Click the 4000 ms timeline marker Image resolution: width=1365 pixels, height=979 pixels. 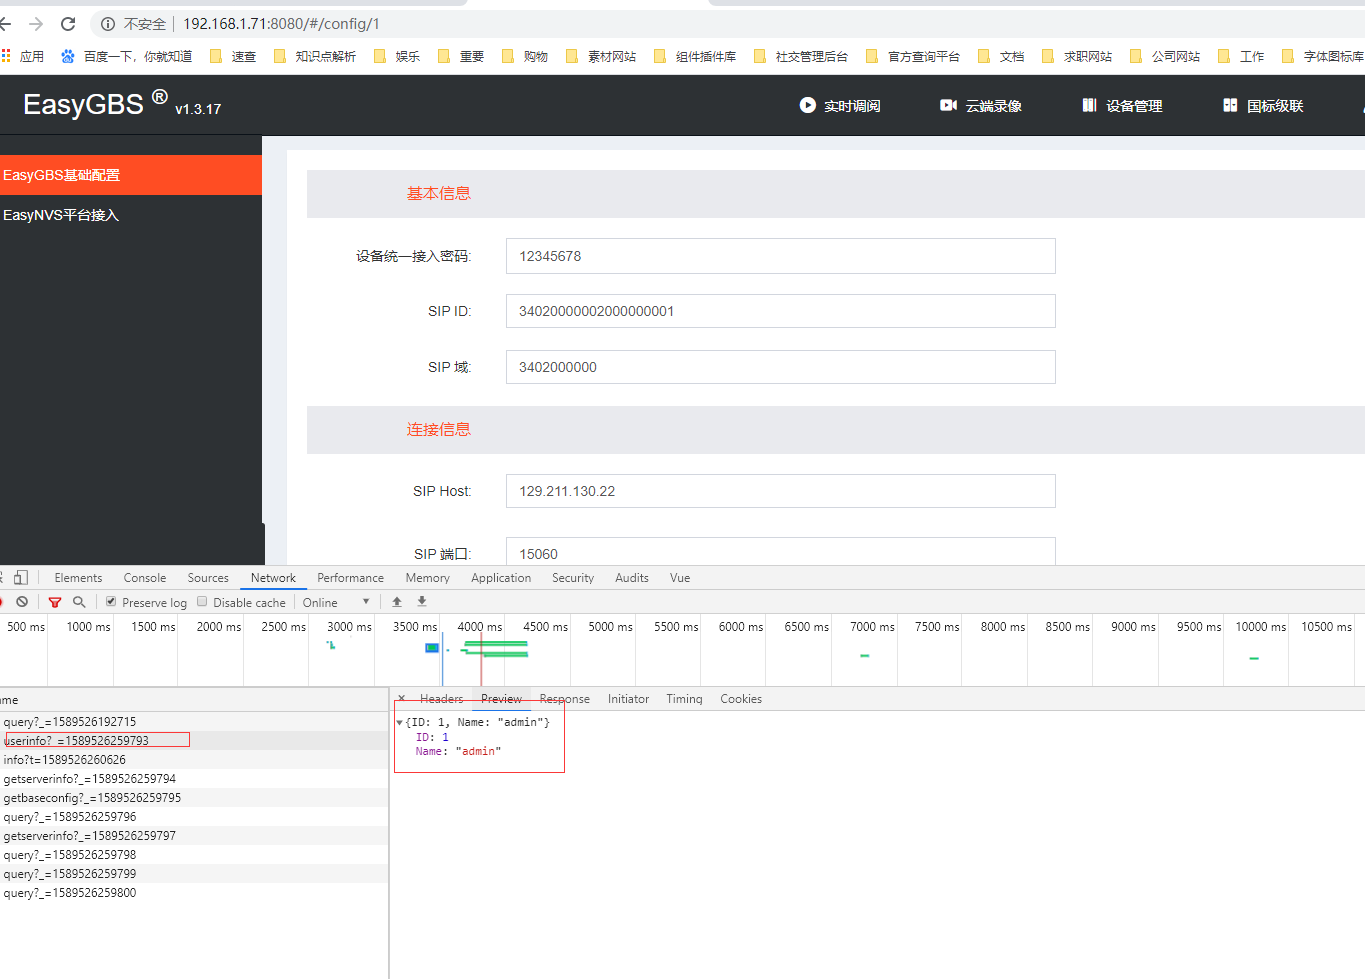coord(480,627)
